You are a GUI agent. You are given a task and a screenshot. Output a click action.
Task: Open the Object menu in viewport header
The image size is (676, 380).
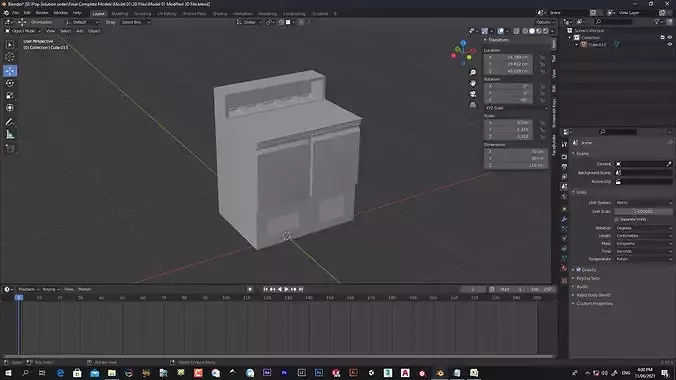[x=94, y=31]
